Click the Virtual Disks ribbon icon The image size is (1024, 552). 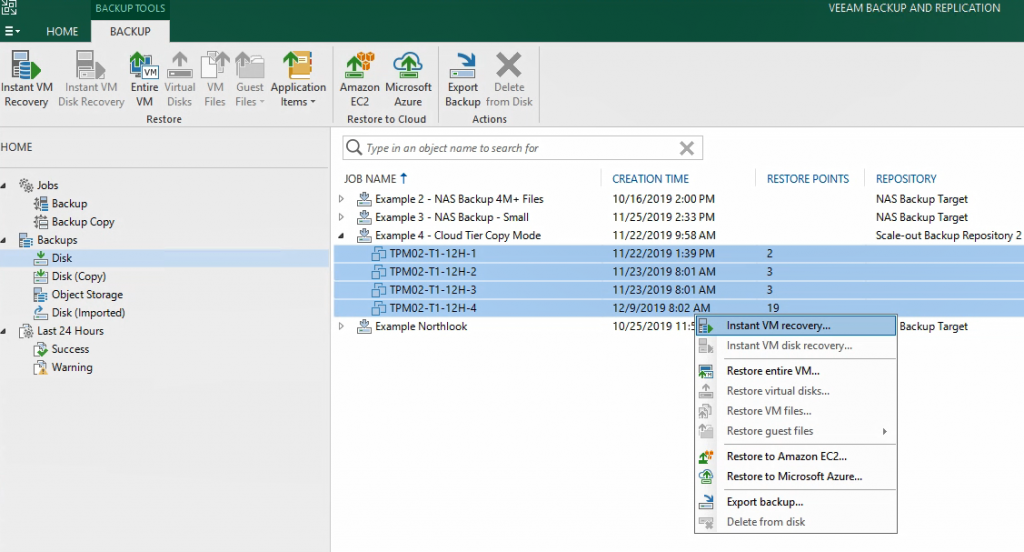180,79
